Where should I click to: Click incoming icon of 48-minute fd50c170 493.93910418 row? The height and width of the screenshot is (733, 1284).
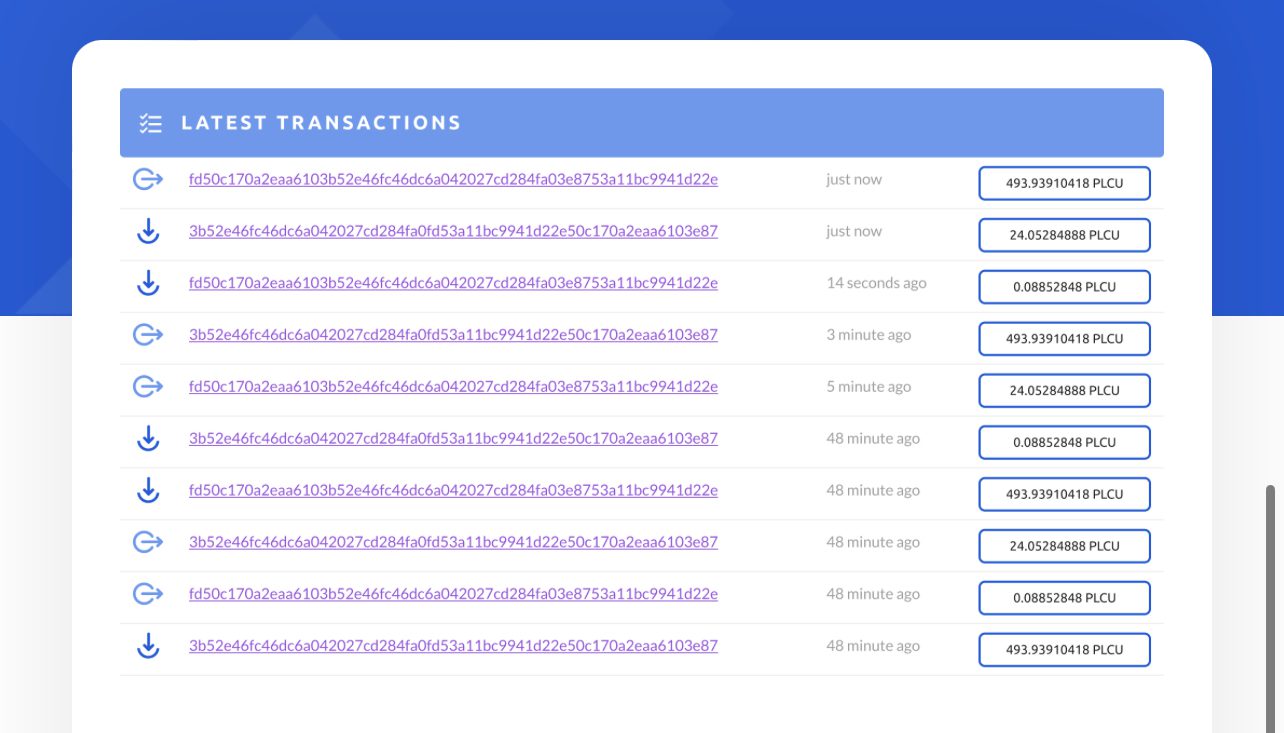click(x=148, y=491)
